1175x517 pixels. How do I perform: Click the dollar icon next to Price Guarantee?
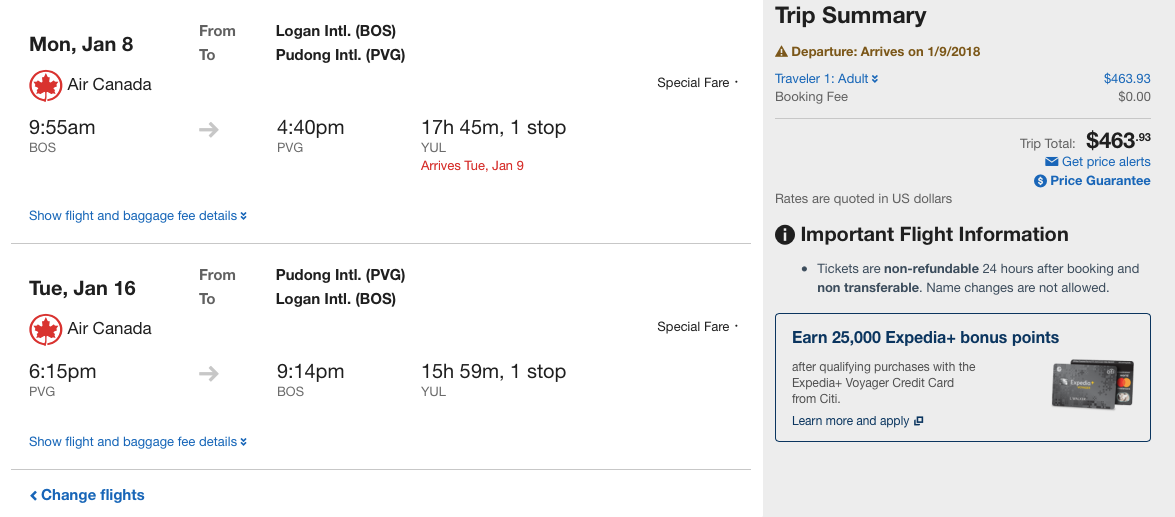[x=1040, y=181]
